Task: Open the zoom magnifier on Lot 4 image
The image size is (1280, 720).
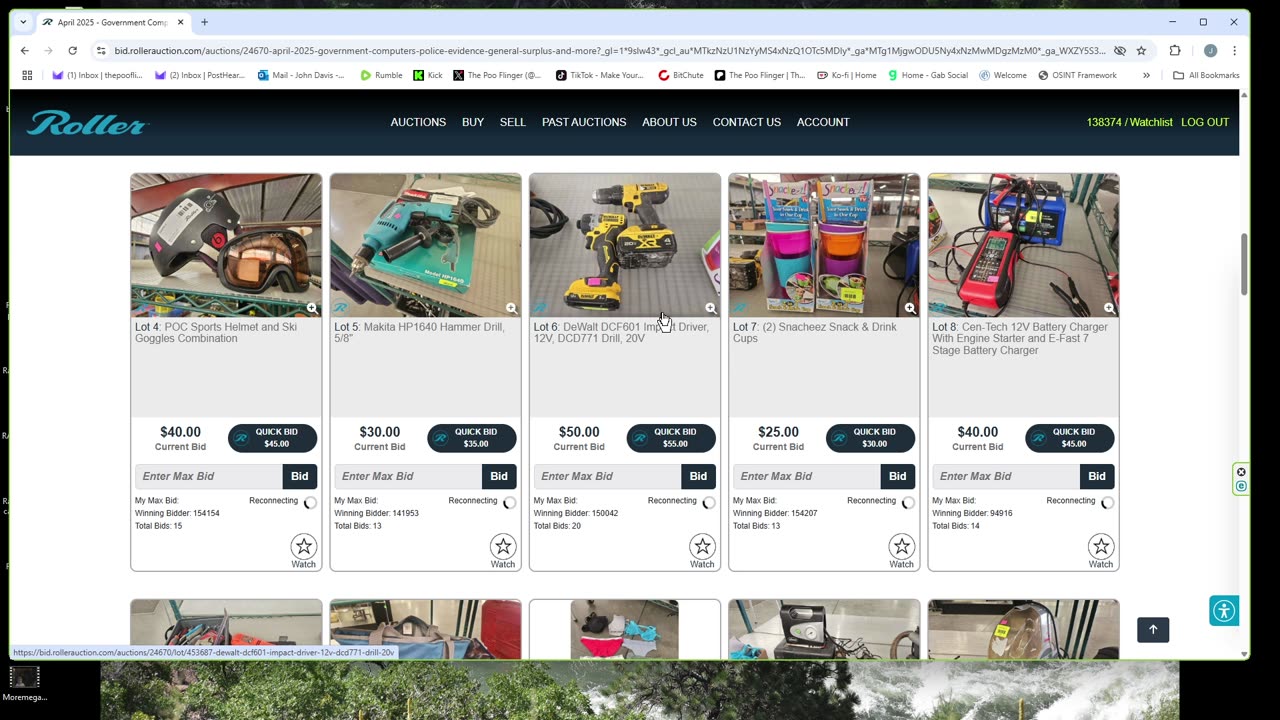Action: pyautogui.click(x=312, y=308)
